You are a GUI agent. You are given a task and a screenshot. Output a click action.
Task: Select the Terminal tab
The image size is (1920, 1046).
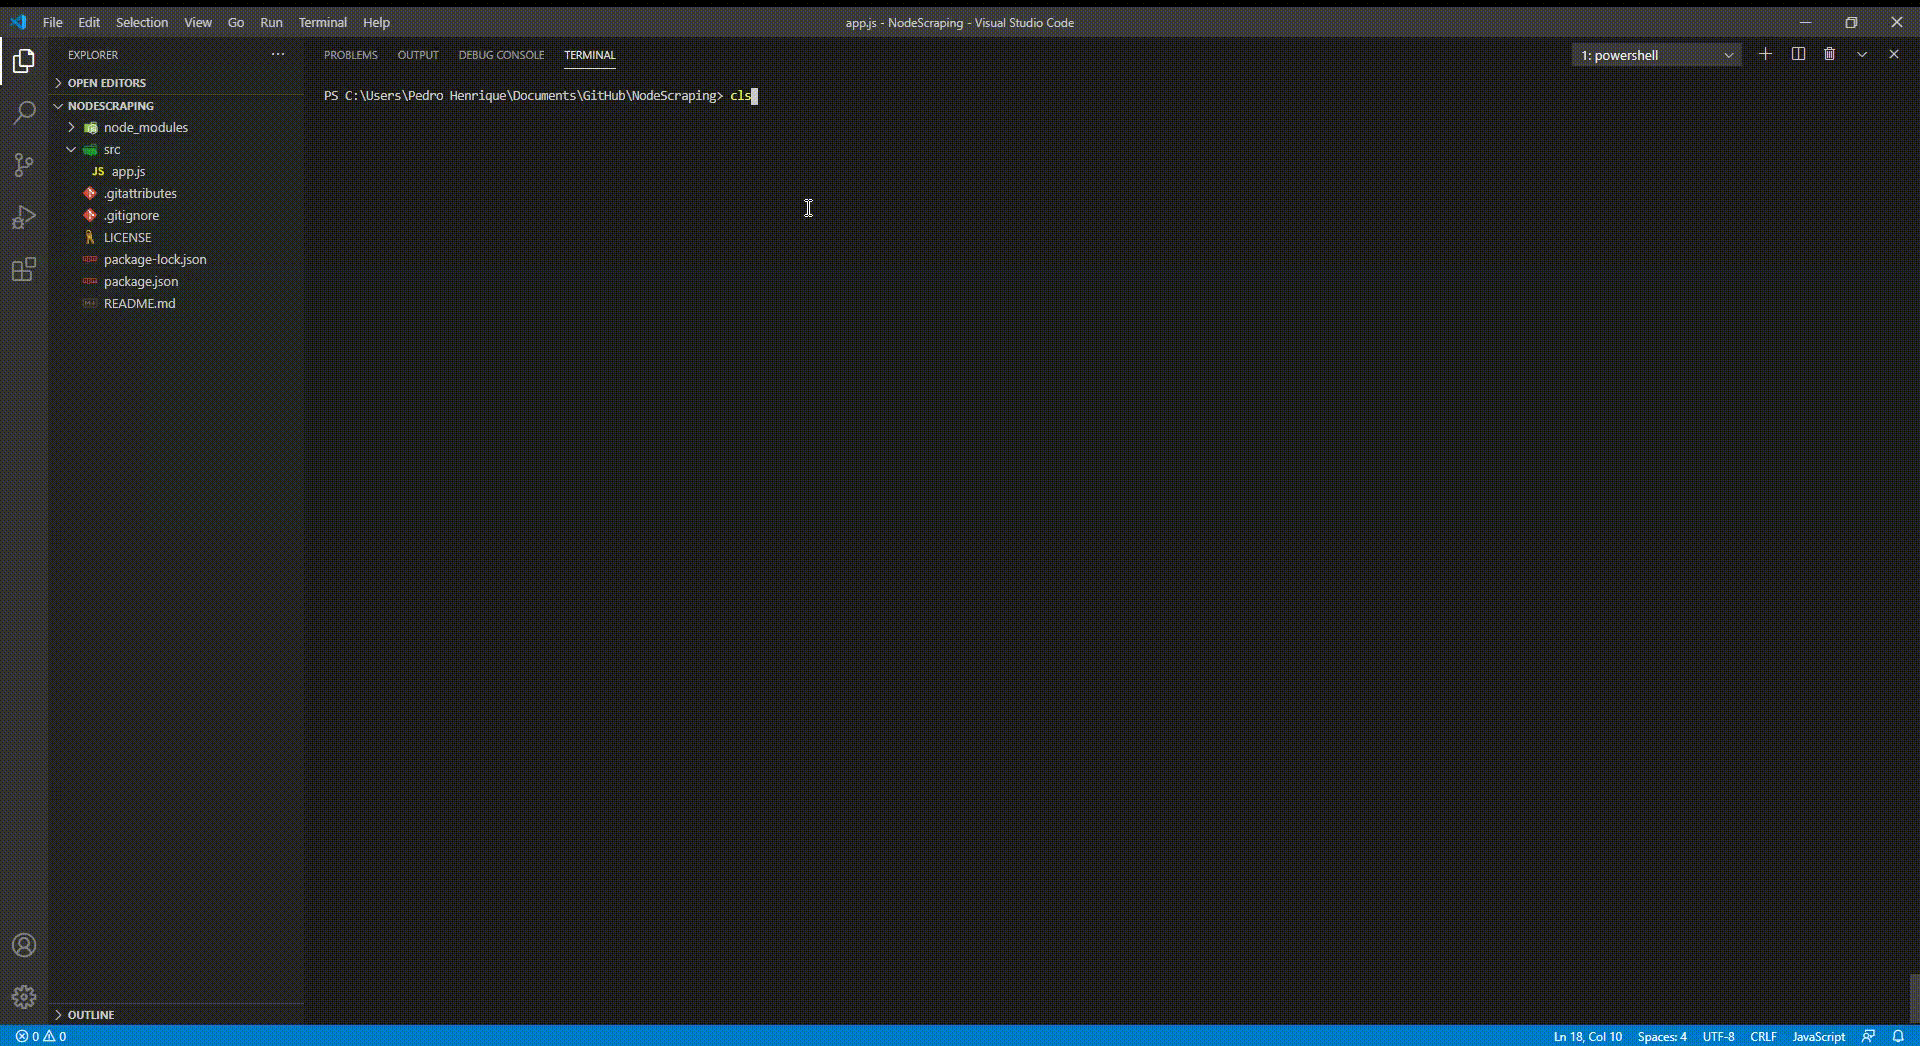pos(590,55)
